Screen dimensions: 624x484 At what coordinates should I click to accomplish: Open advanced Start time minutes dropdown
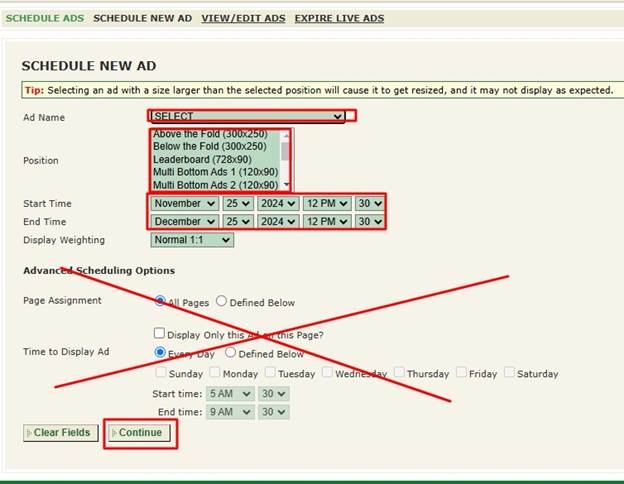pyautogui.click(x=273, y=394)
